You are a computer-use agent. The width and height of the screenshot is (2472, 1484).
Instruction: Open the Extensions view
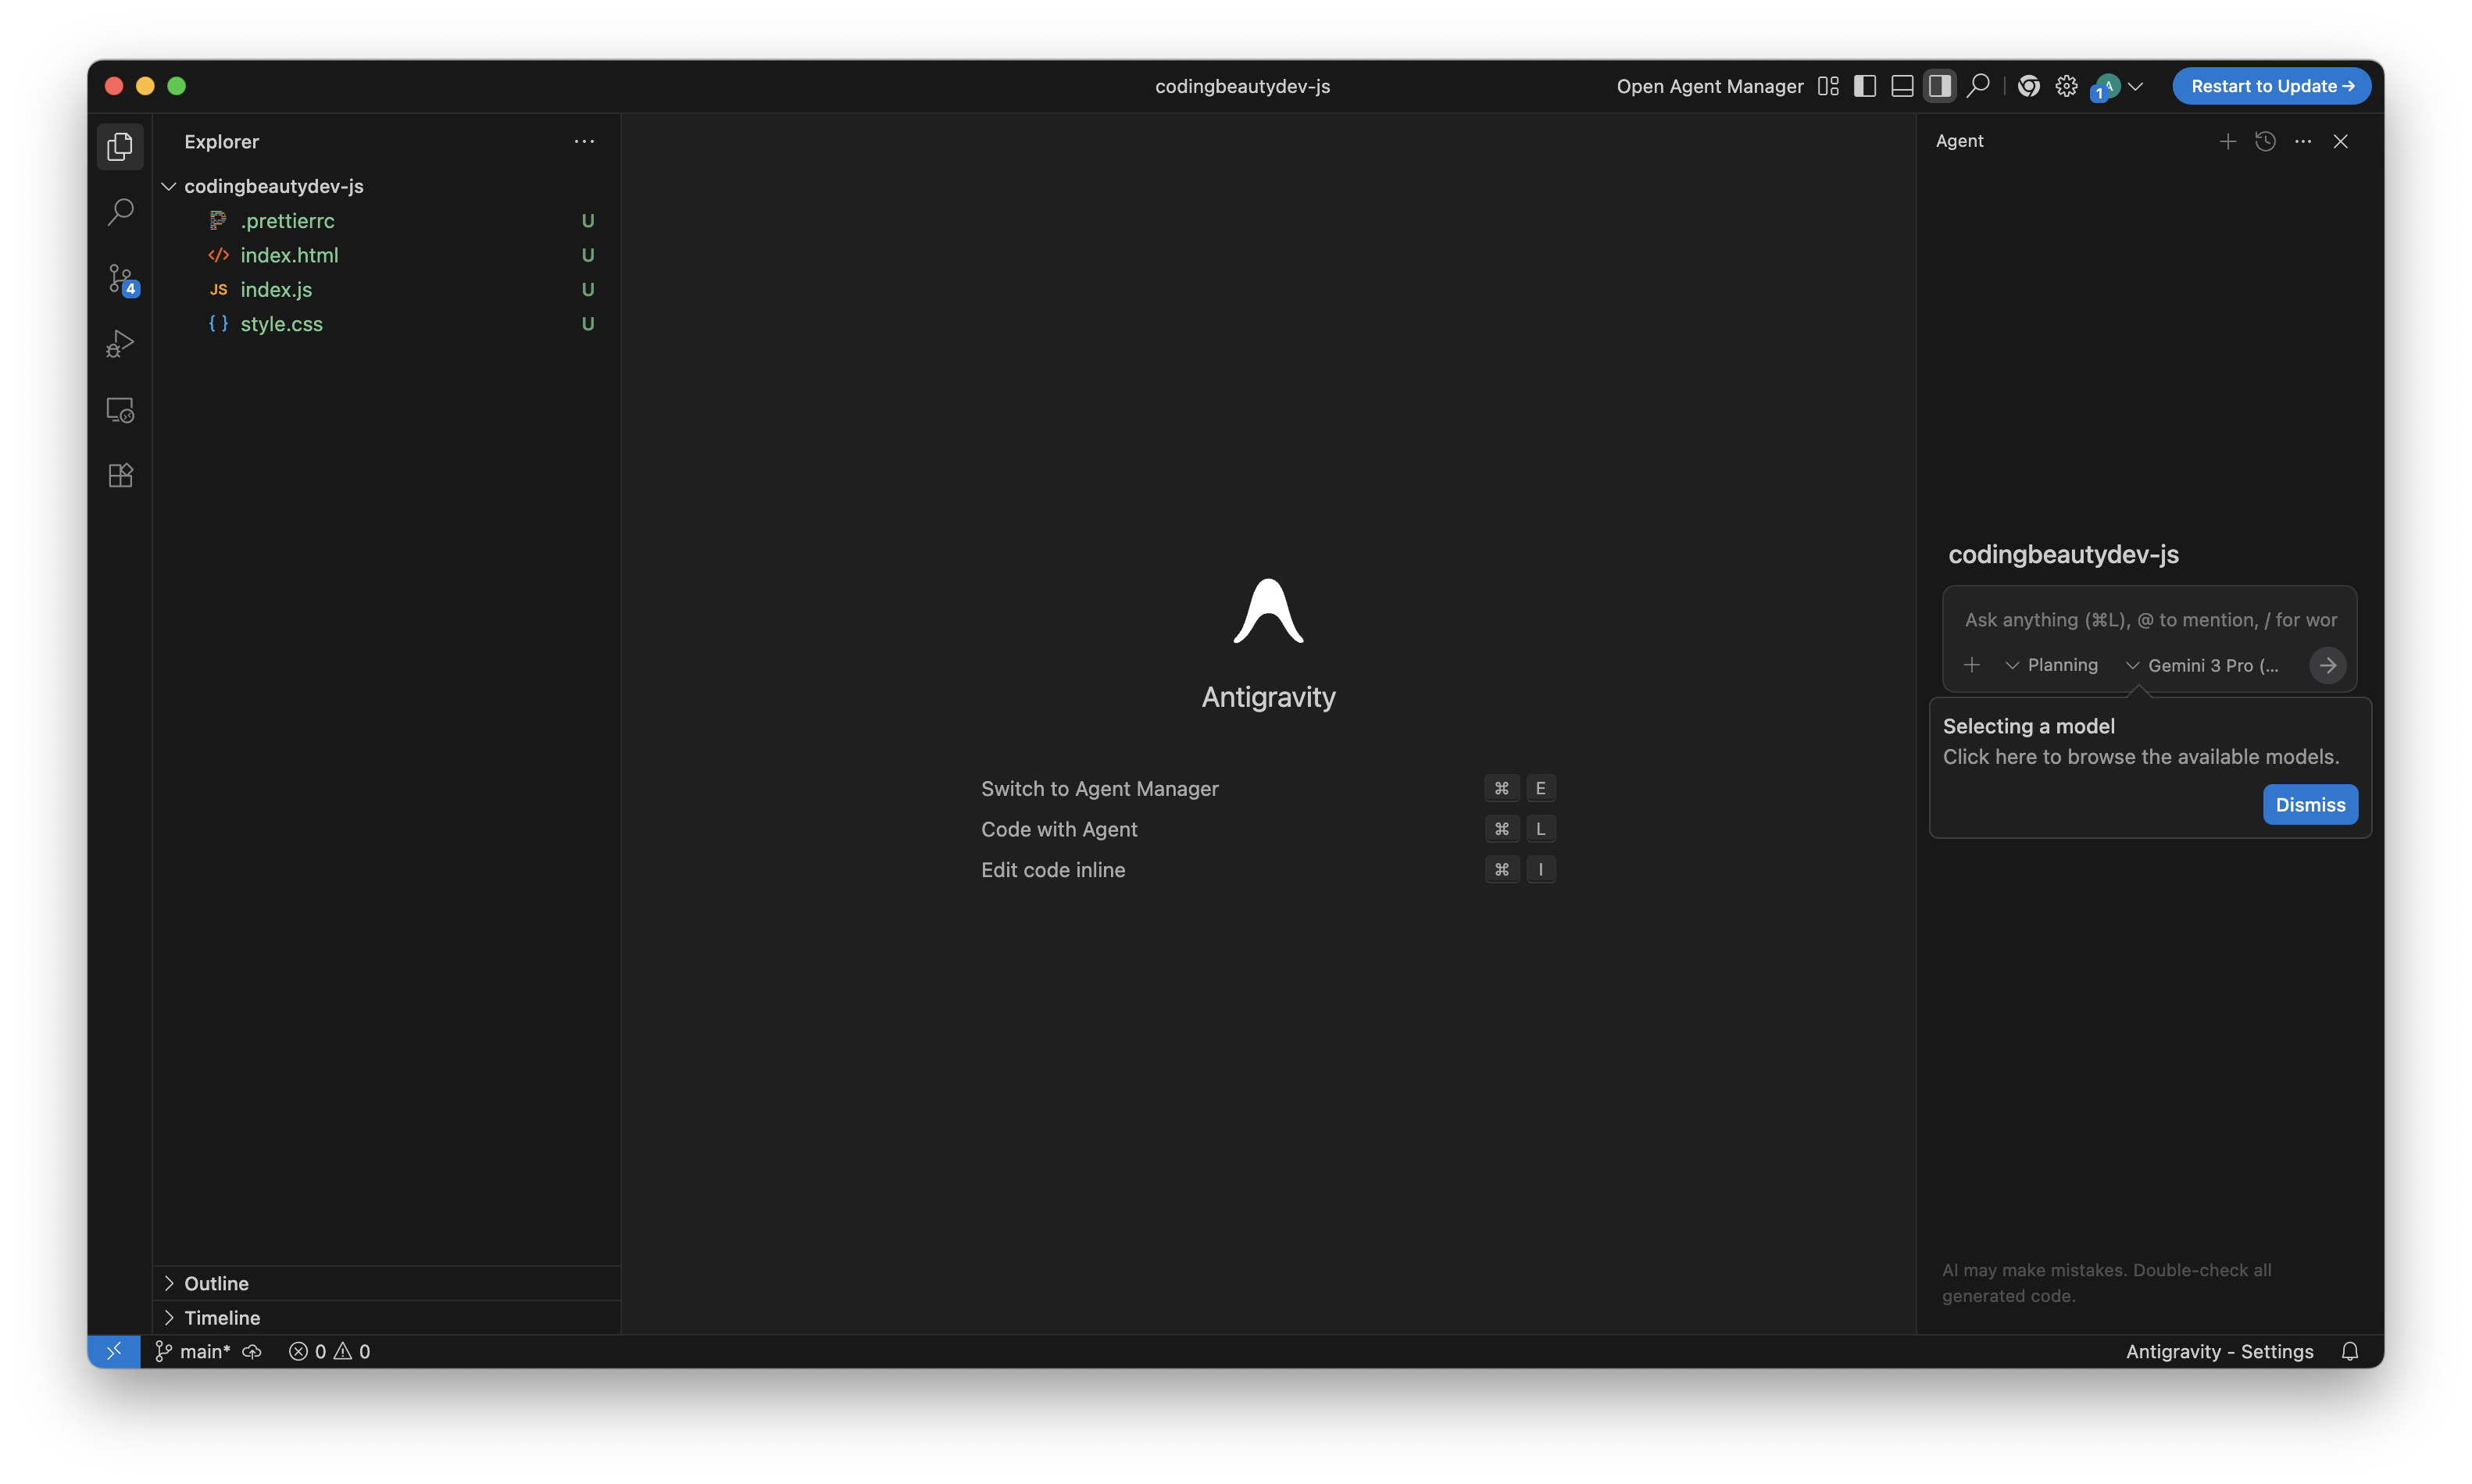coord(120,475)
